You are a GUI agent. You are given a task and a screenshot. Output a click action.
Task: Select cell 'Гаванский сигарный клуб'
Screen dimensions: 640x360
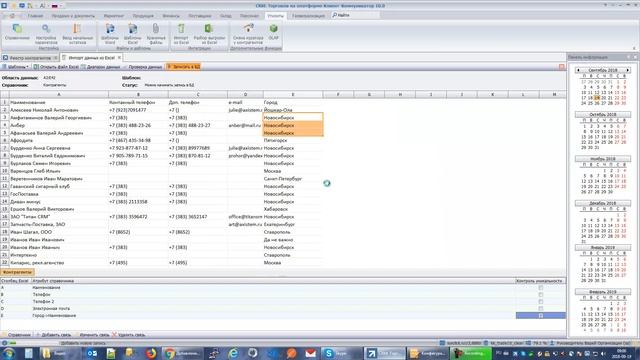coord(59,187)
